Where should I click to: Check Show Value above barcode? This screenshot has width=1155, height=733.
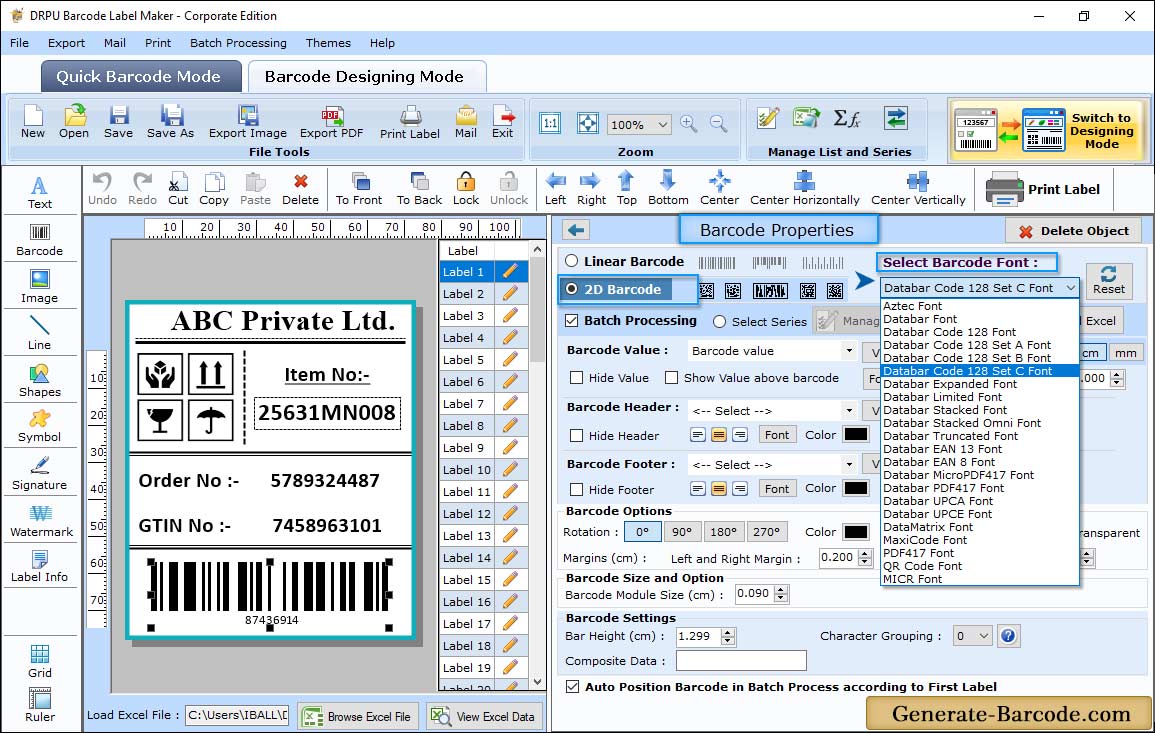click(671, 378)
